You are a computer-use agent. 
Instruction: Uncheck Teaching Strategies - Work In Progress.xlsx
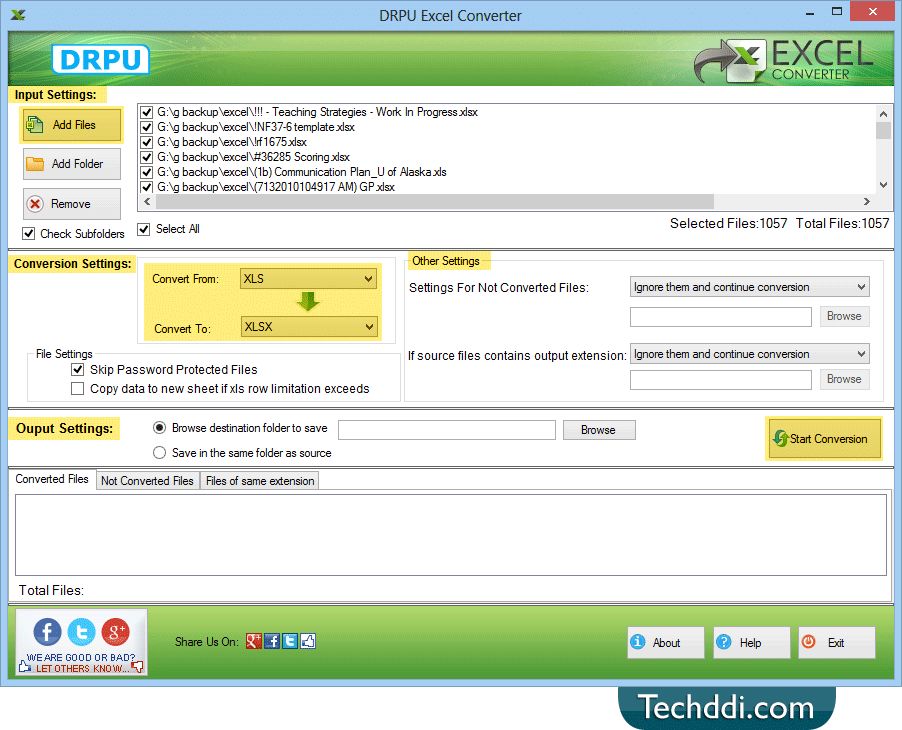pos(147,112)
